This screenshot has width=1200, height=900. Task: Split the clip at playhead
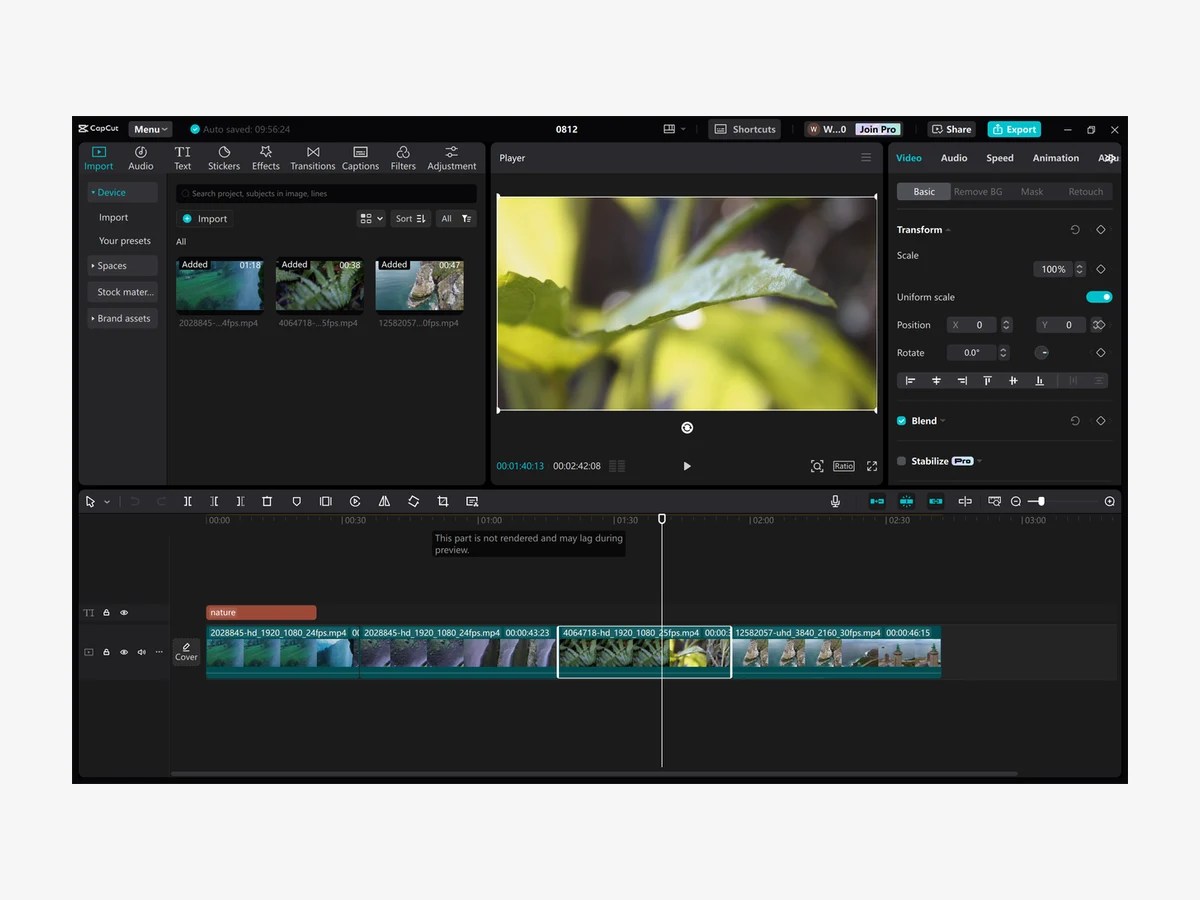click(x=187, y=501)
